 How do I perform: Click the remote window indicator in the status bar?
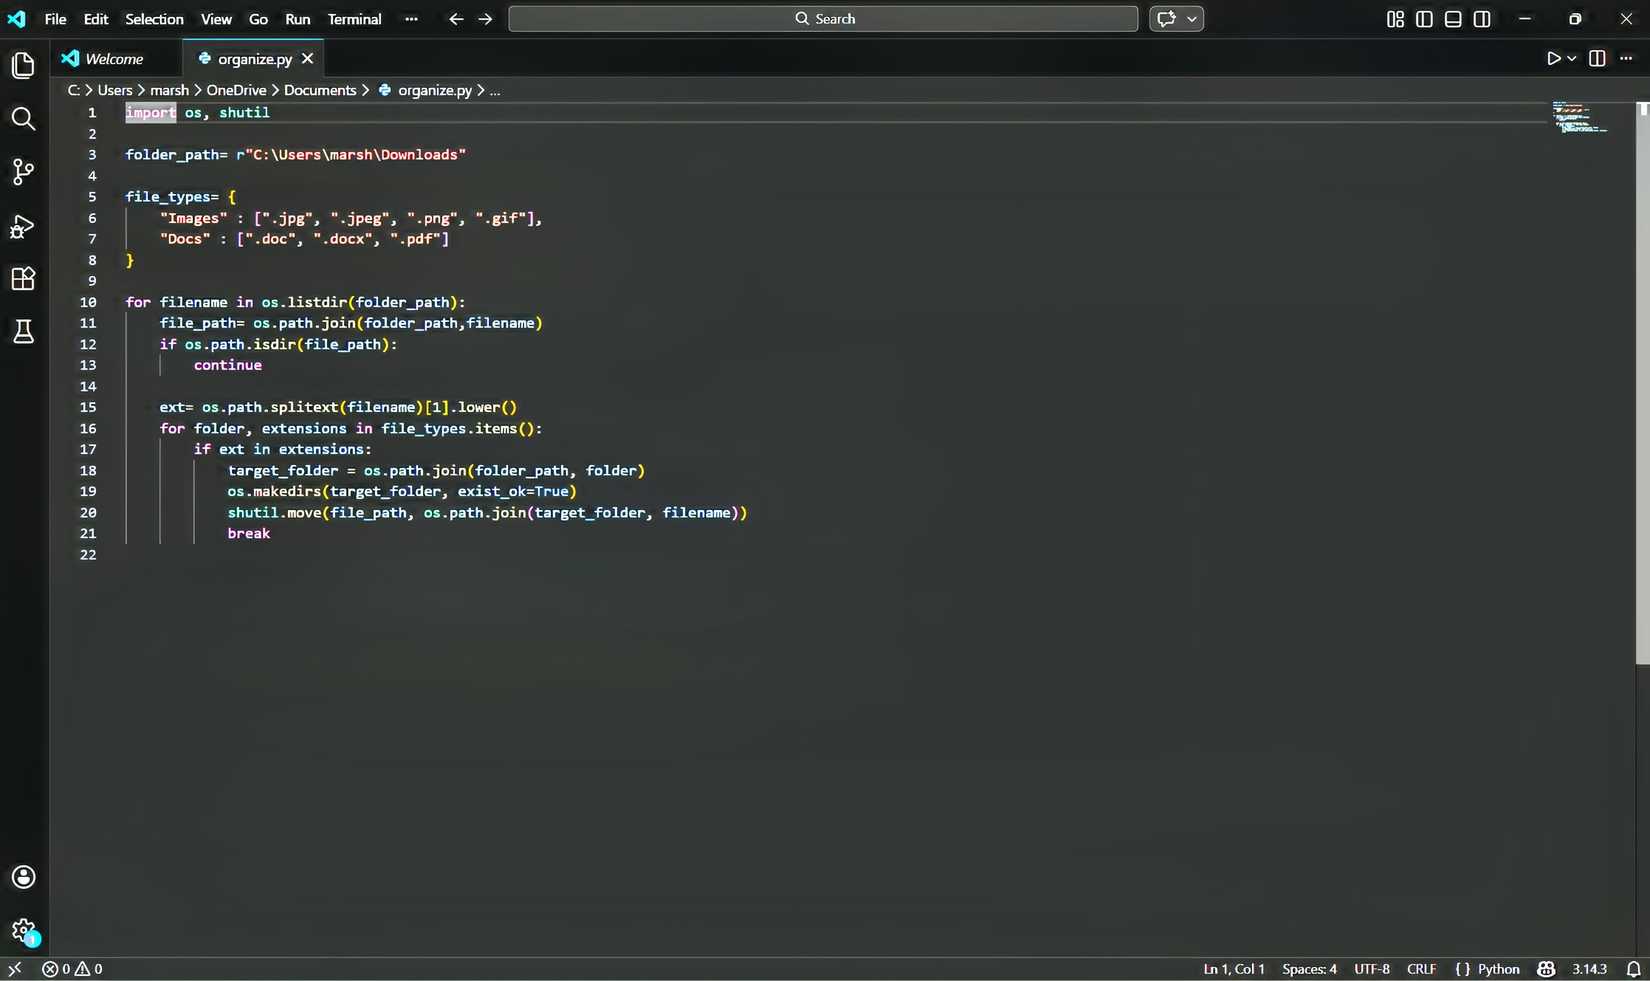point(15,969)
